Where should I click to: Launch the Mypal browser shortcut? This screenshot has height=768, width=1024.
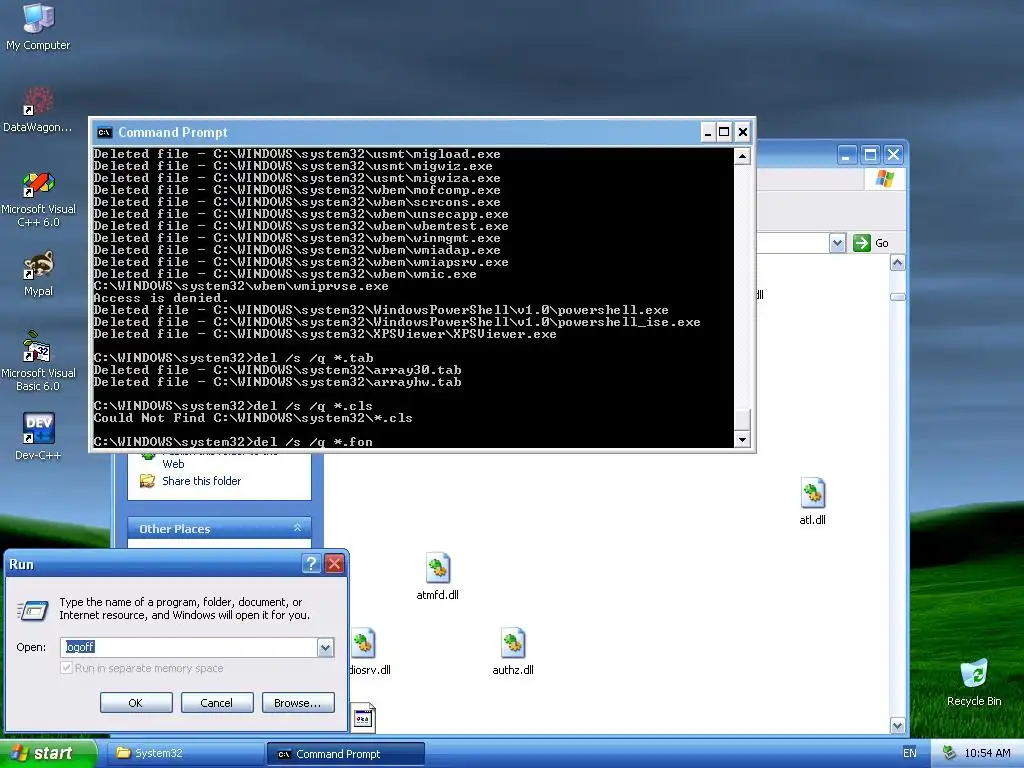[x=38, y=273]
